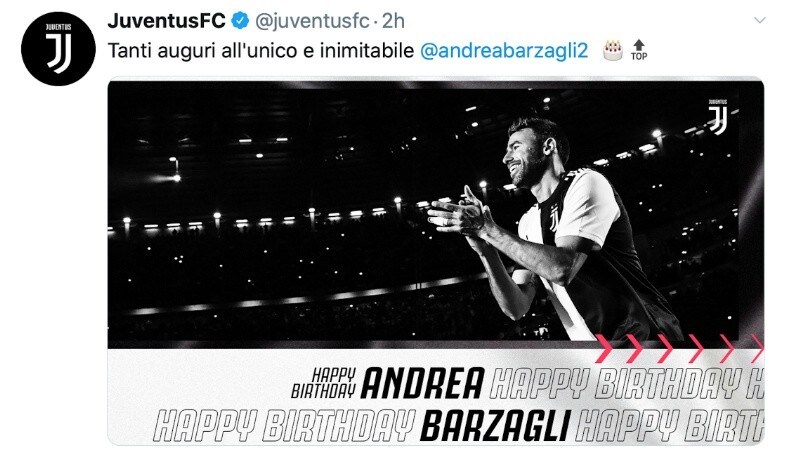Click the TOP arrow emoji

click(x=639, y=50)
